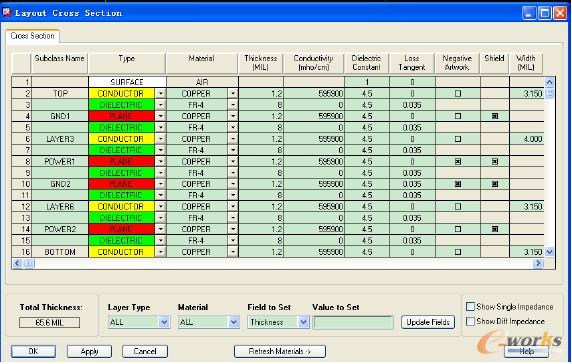This screenshot has width=572, height=364.
Task: Uncheck Shield checkbox for GND2 layer
Action: [x=495, y=184]
